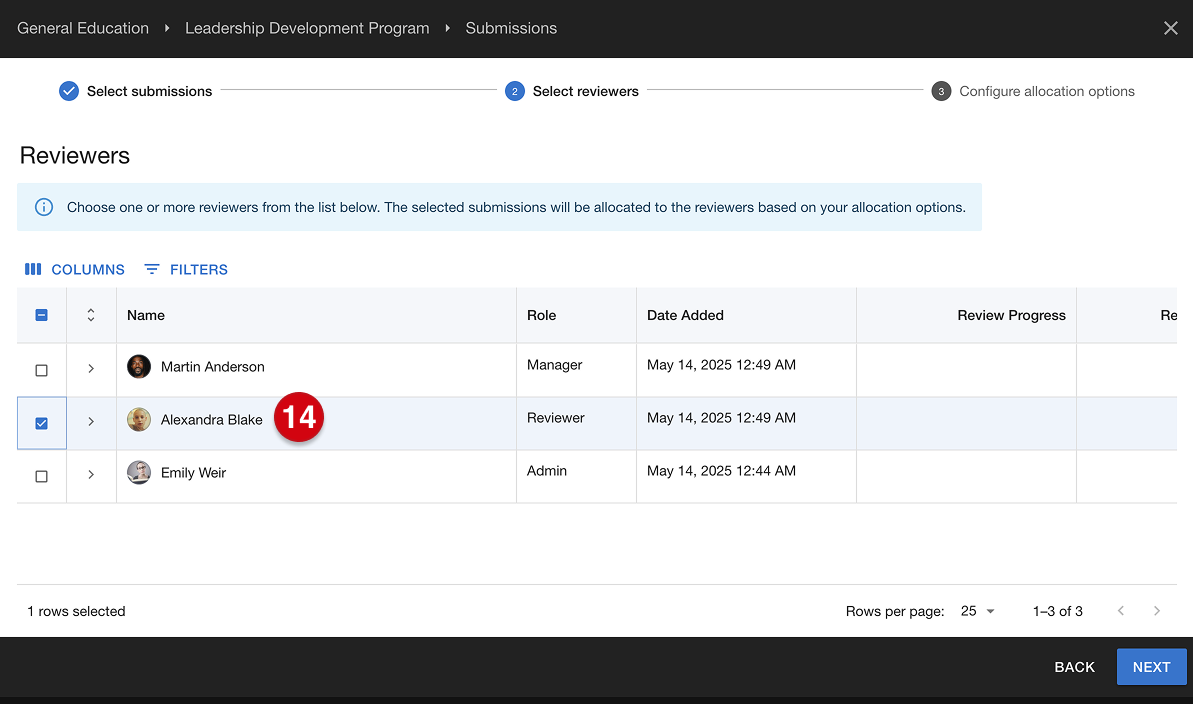Select the Martin Anderson checkbox
Screen dimensions: 1193x704
coord(42,370)
